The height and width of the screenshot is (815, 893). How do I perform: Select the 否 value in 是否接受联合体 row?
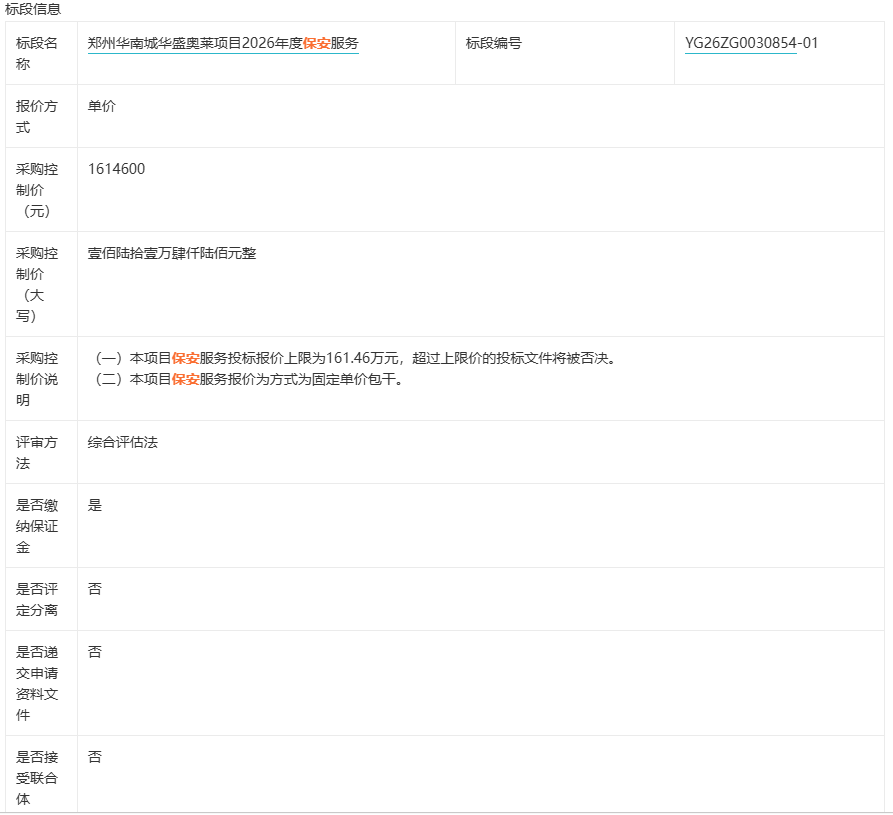click(95, 757)
